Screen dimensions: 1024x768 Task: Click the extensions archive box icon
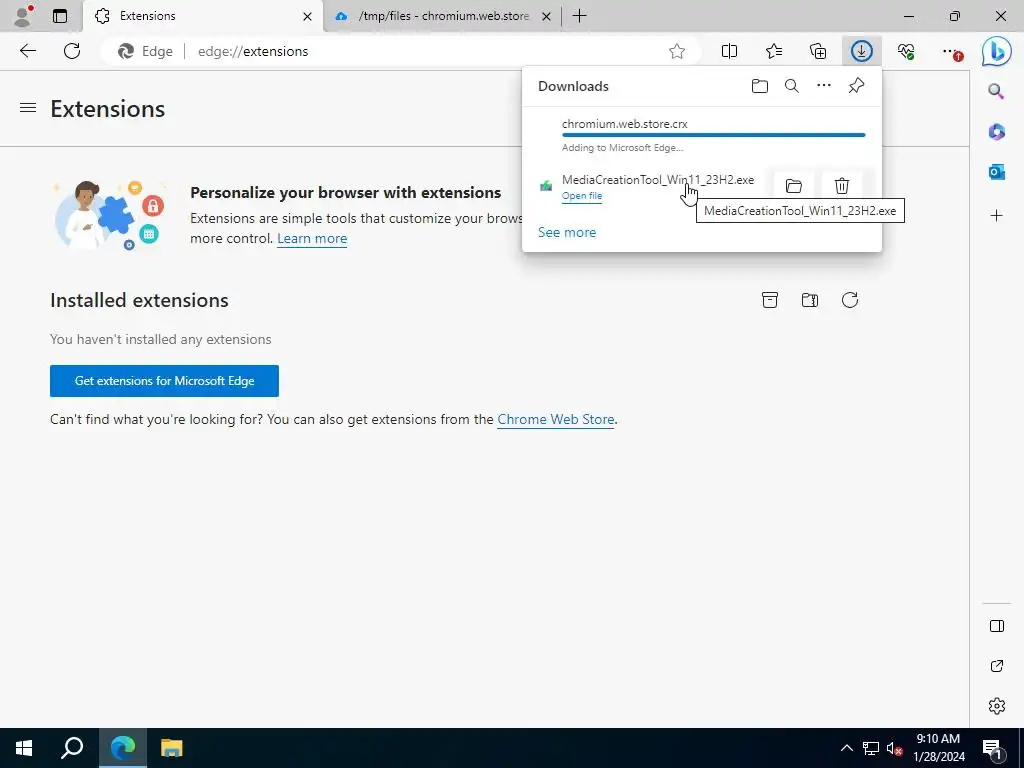[x=770, y=300]
